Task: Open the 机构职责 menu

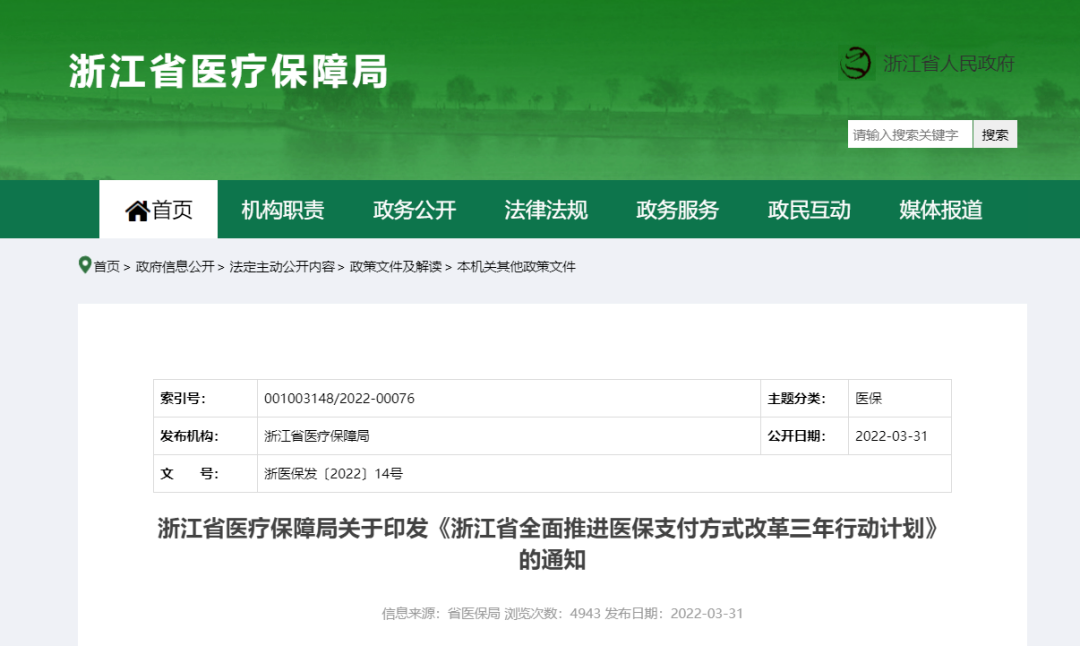Action: point(282,209)
